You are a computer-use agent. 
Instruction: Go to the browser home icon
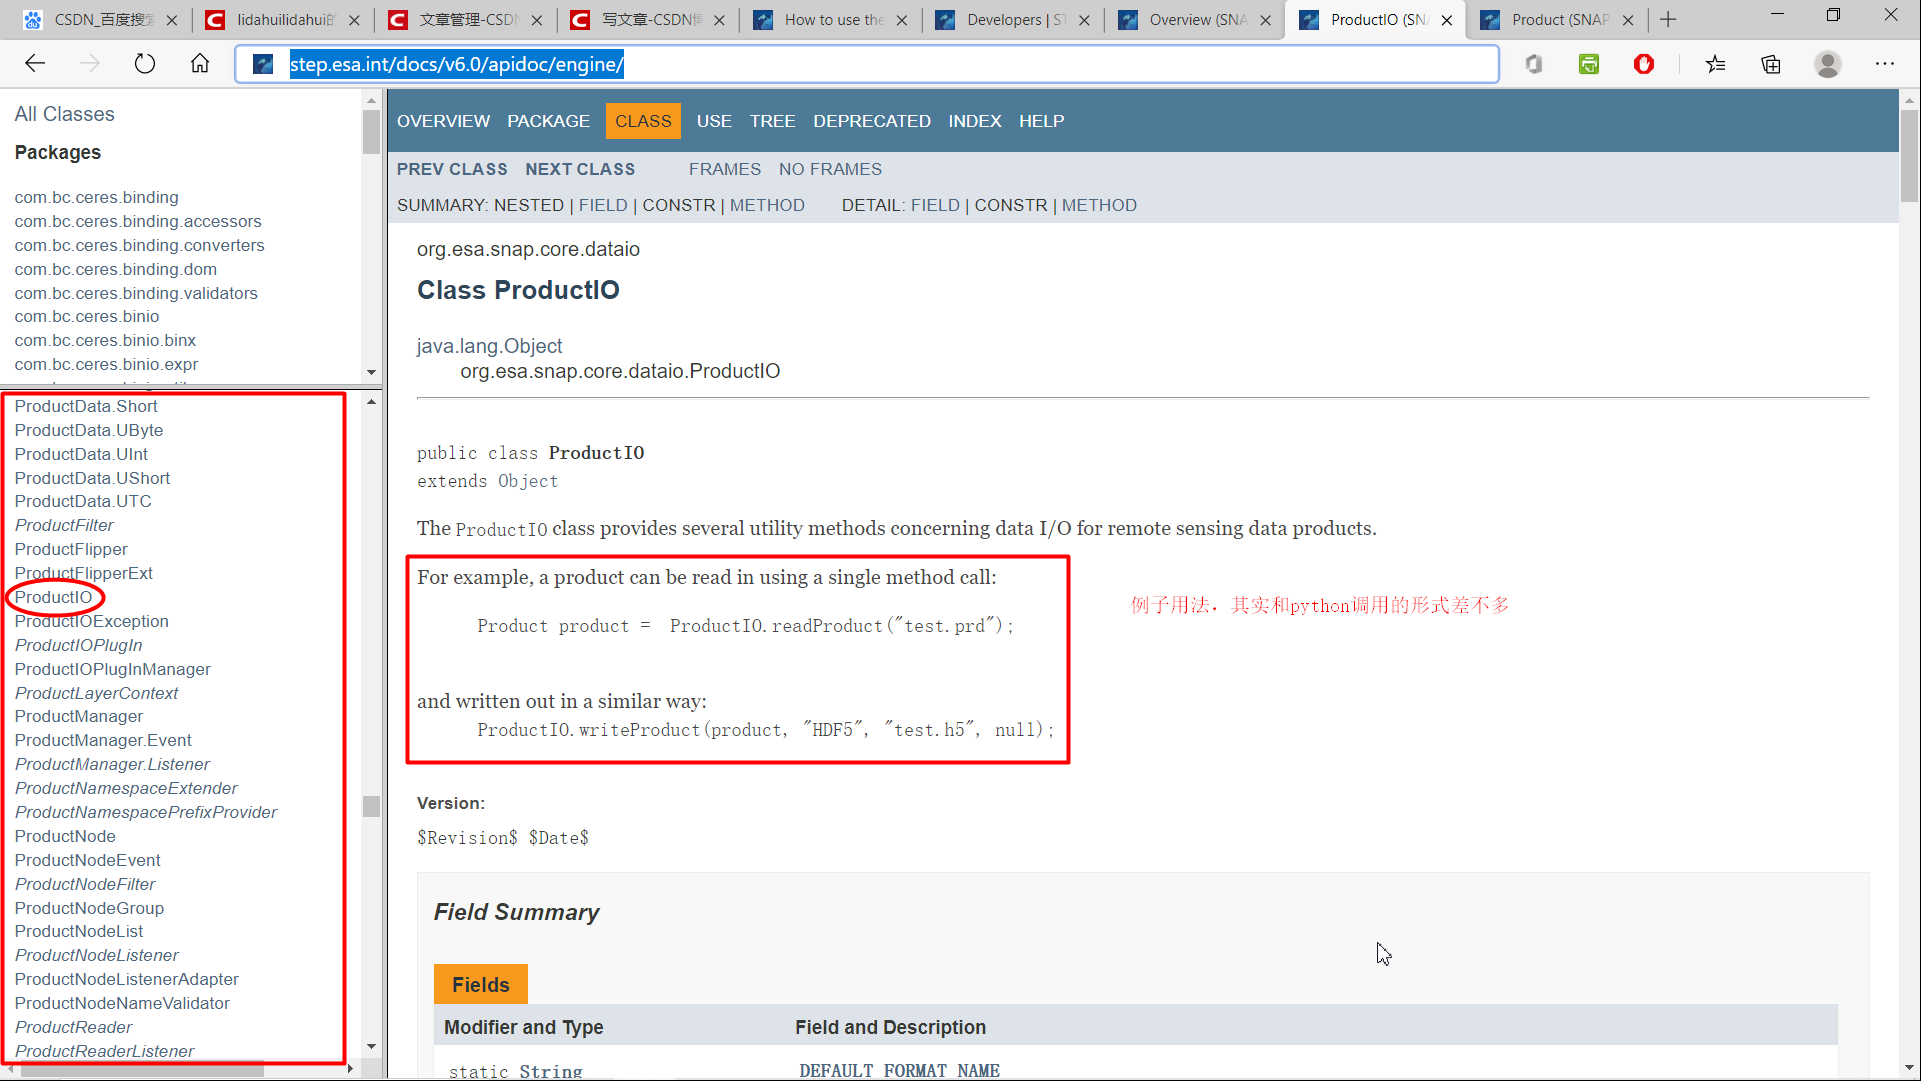point(200,64)
